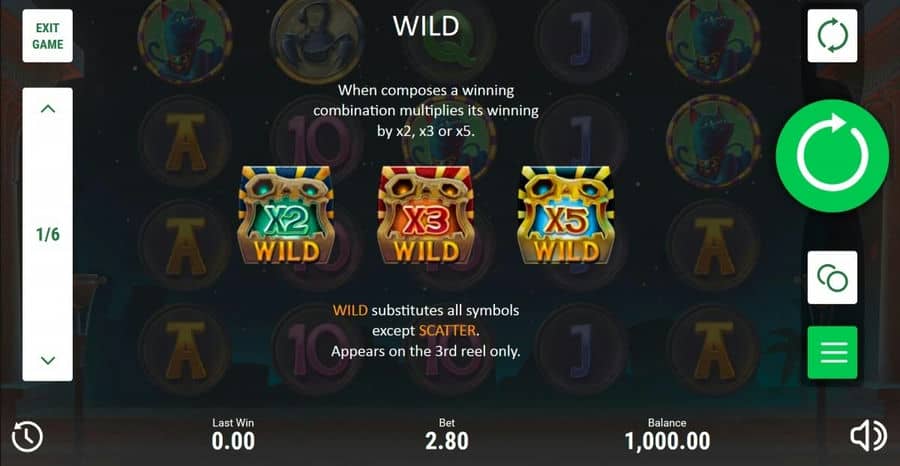Click the orange WILD word in the description
The width and height of the screenshot is (900, 466).
tap(350, 310)
